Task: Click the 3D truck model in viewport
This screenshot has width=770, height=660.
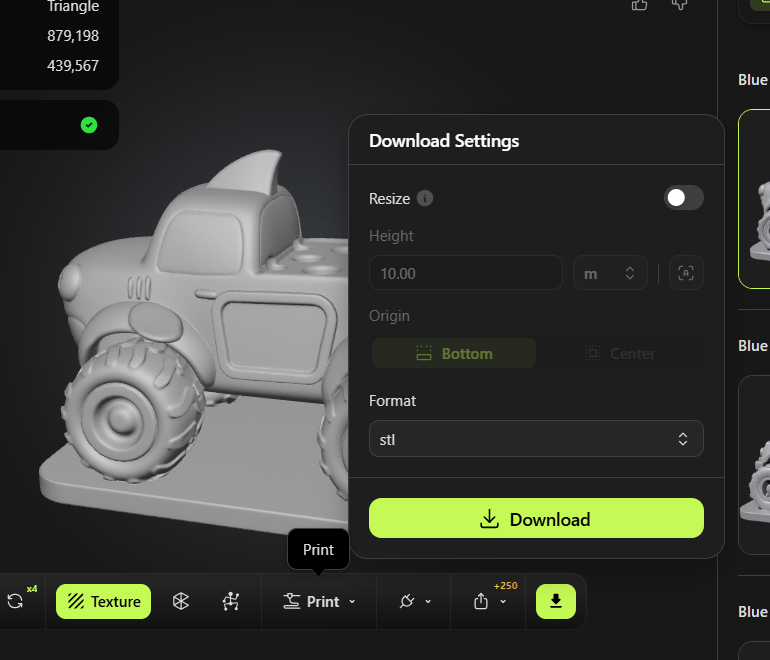Action: 196,344
